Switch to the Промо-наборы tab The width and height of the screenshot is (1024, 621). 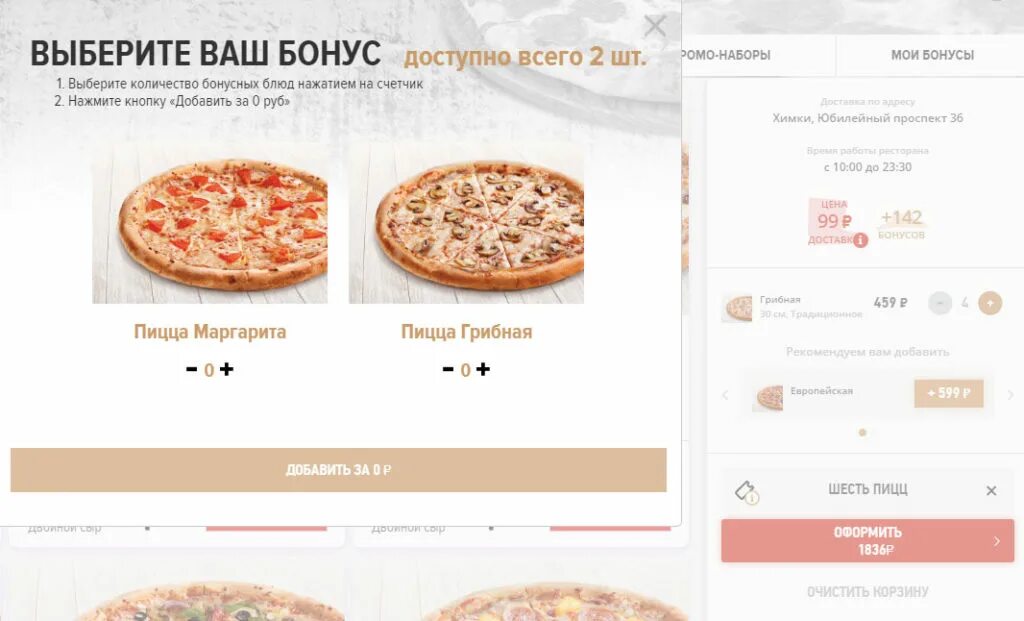(725, 56)
